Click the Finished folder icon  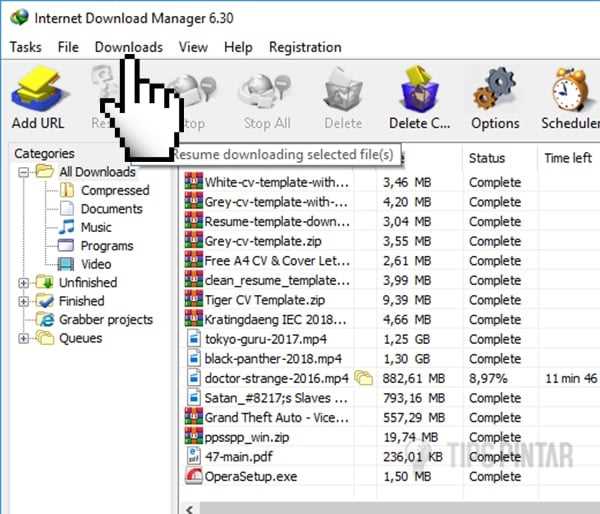[44, 301]
